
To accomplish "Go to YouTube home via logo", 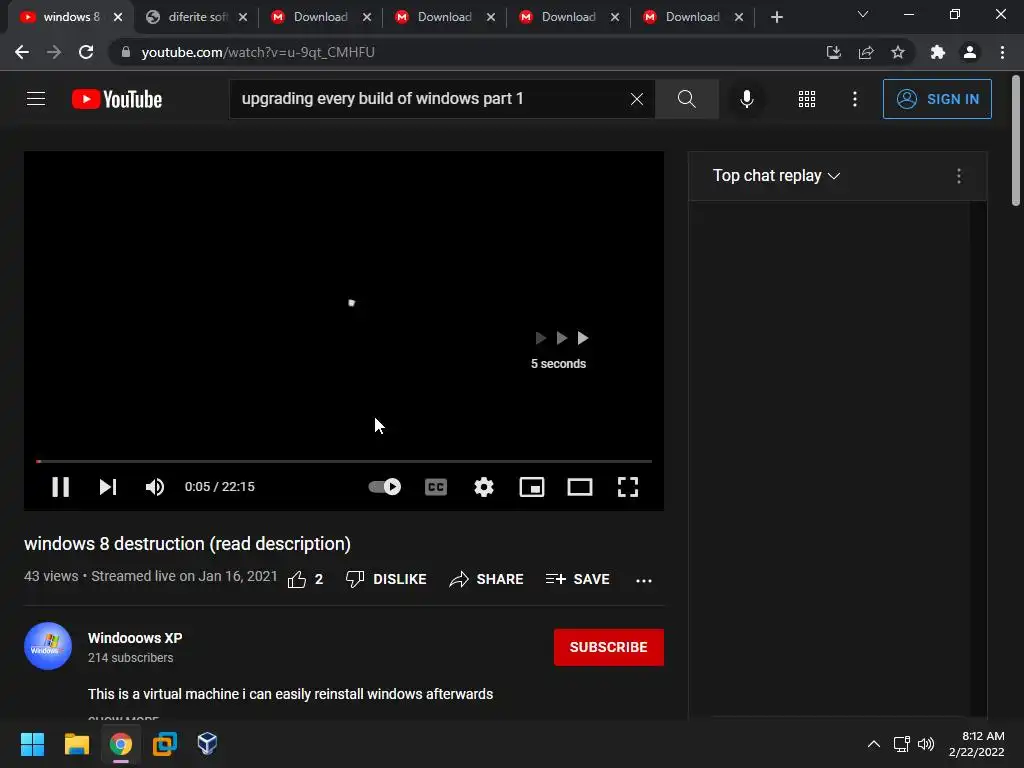I will (x=117, y=99).
